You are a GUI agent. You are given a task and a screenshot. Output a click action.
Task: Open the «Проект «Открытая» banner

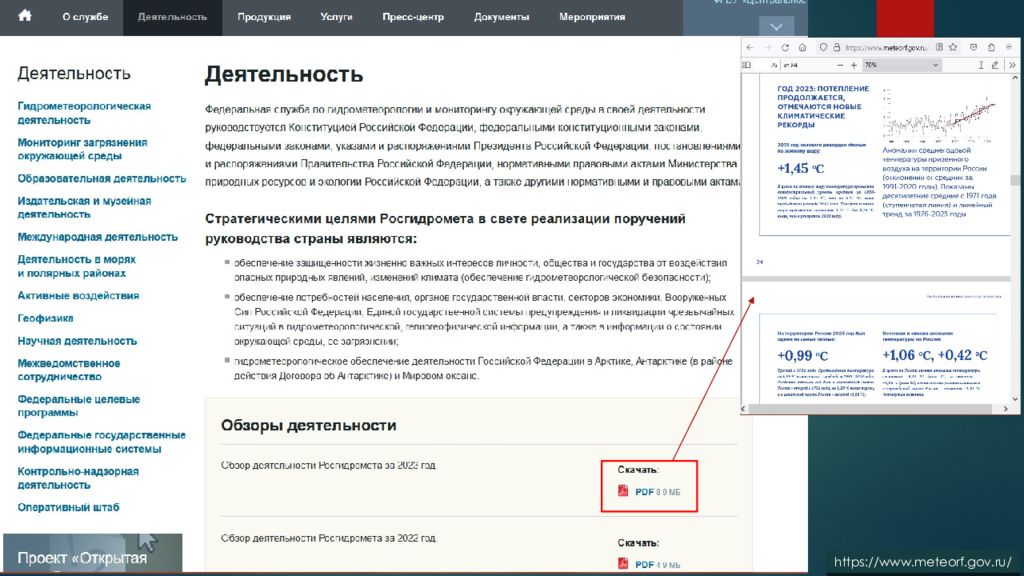click(x=93, y=554)
